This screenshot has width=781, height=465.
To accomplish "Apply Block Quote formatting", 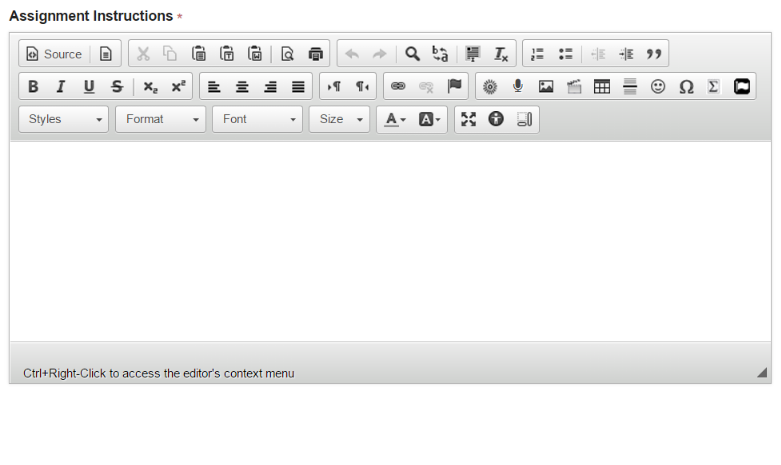I will coord(654,54).
